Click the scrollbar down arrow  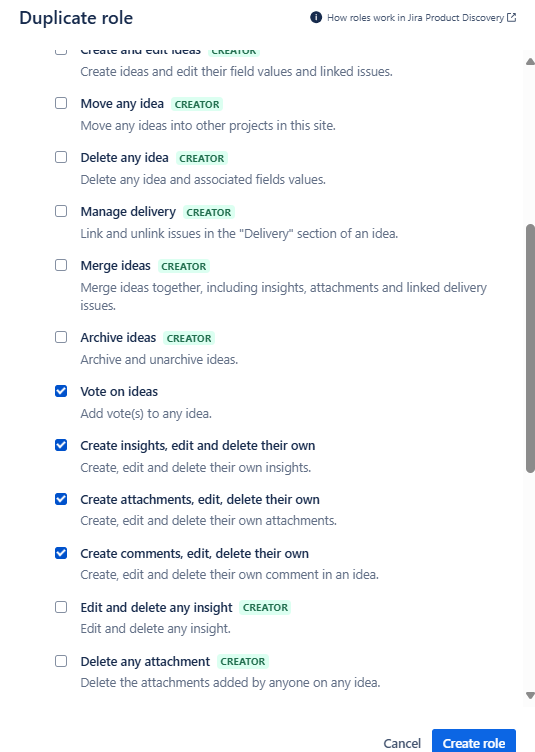[x=530, y=695]
